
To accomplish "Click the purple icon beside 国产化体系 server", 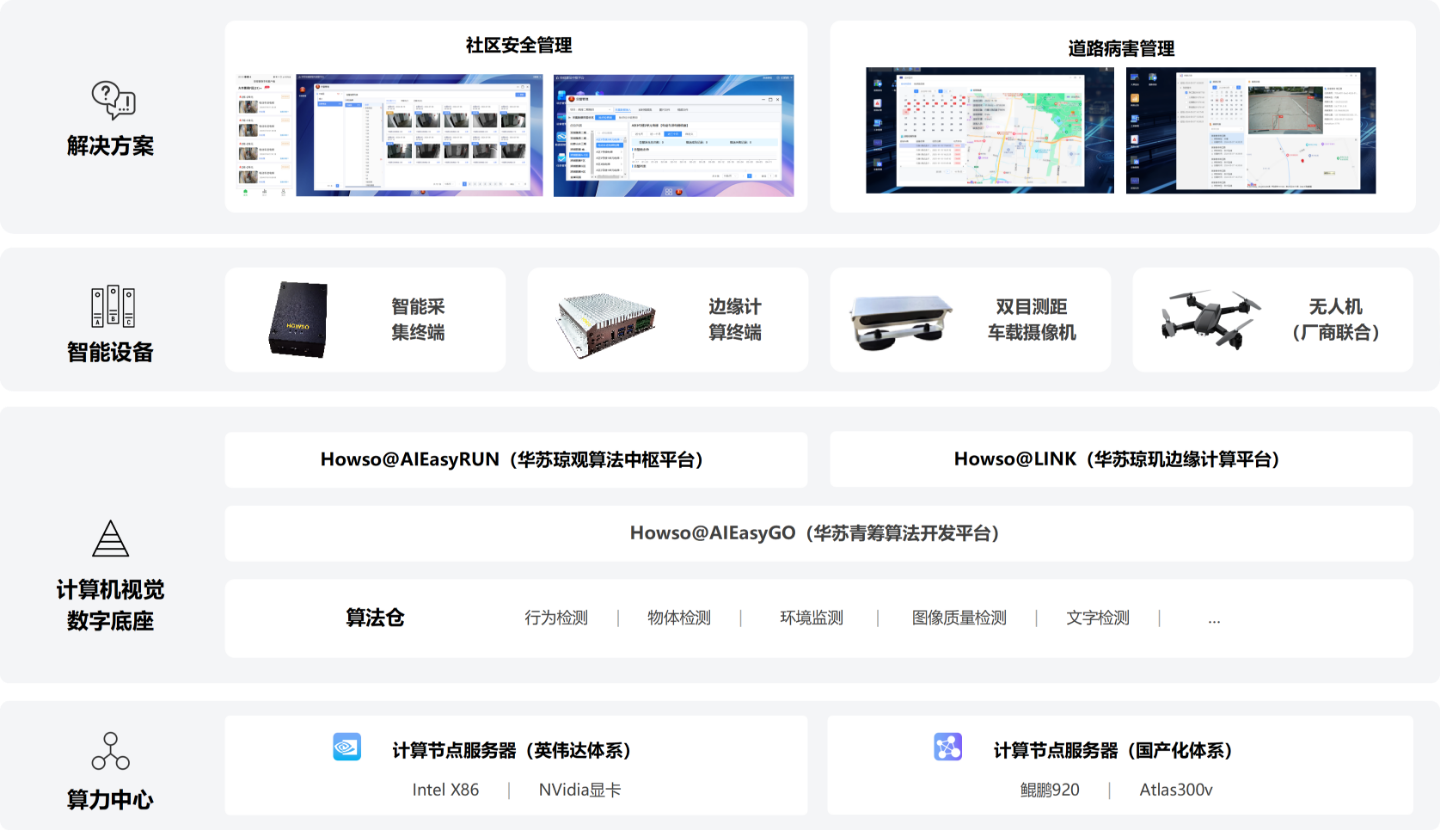I will 948,747.
